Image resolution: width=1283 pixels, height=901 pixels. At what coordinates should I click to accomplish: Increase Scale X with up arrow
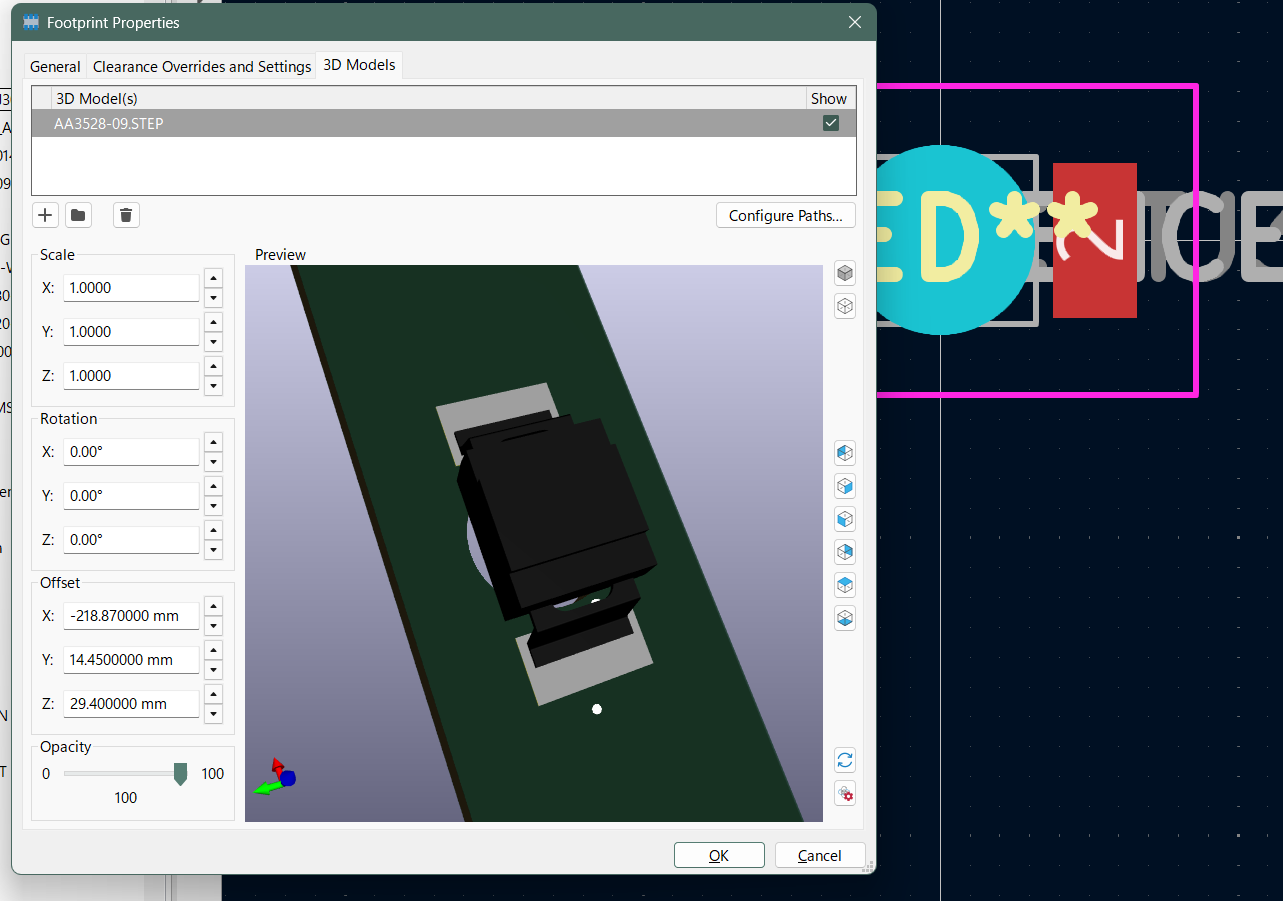213,278
